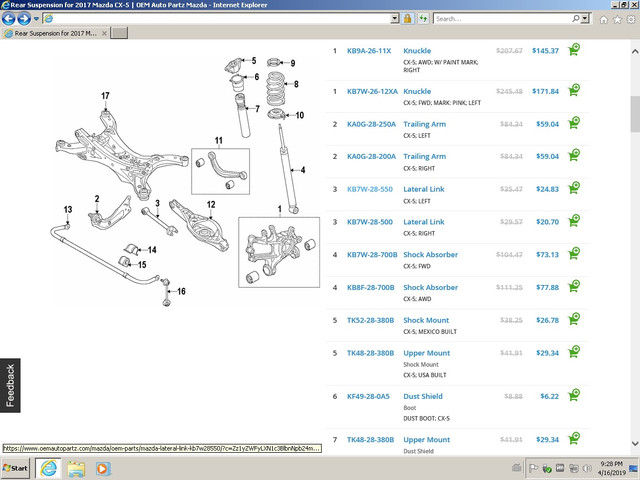Open Lateral Link KB7W-28-550 part number

click(370, 189)
